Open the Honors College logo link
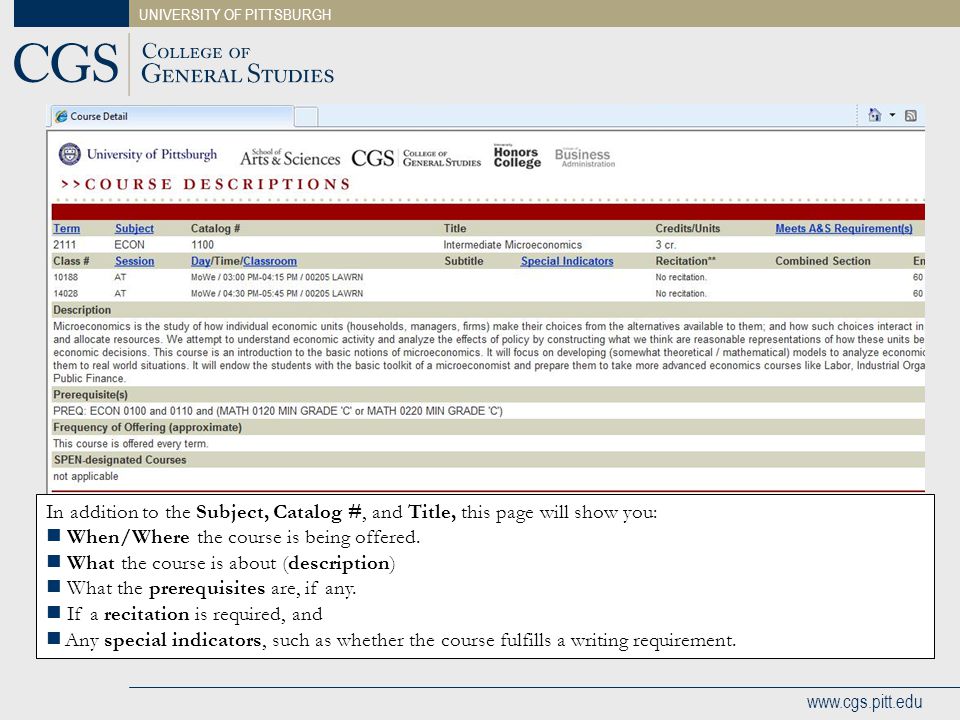The image size is (960, 720). click(517, 156)
